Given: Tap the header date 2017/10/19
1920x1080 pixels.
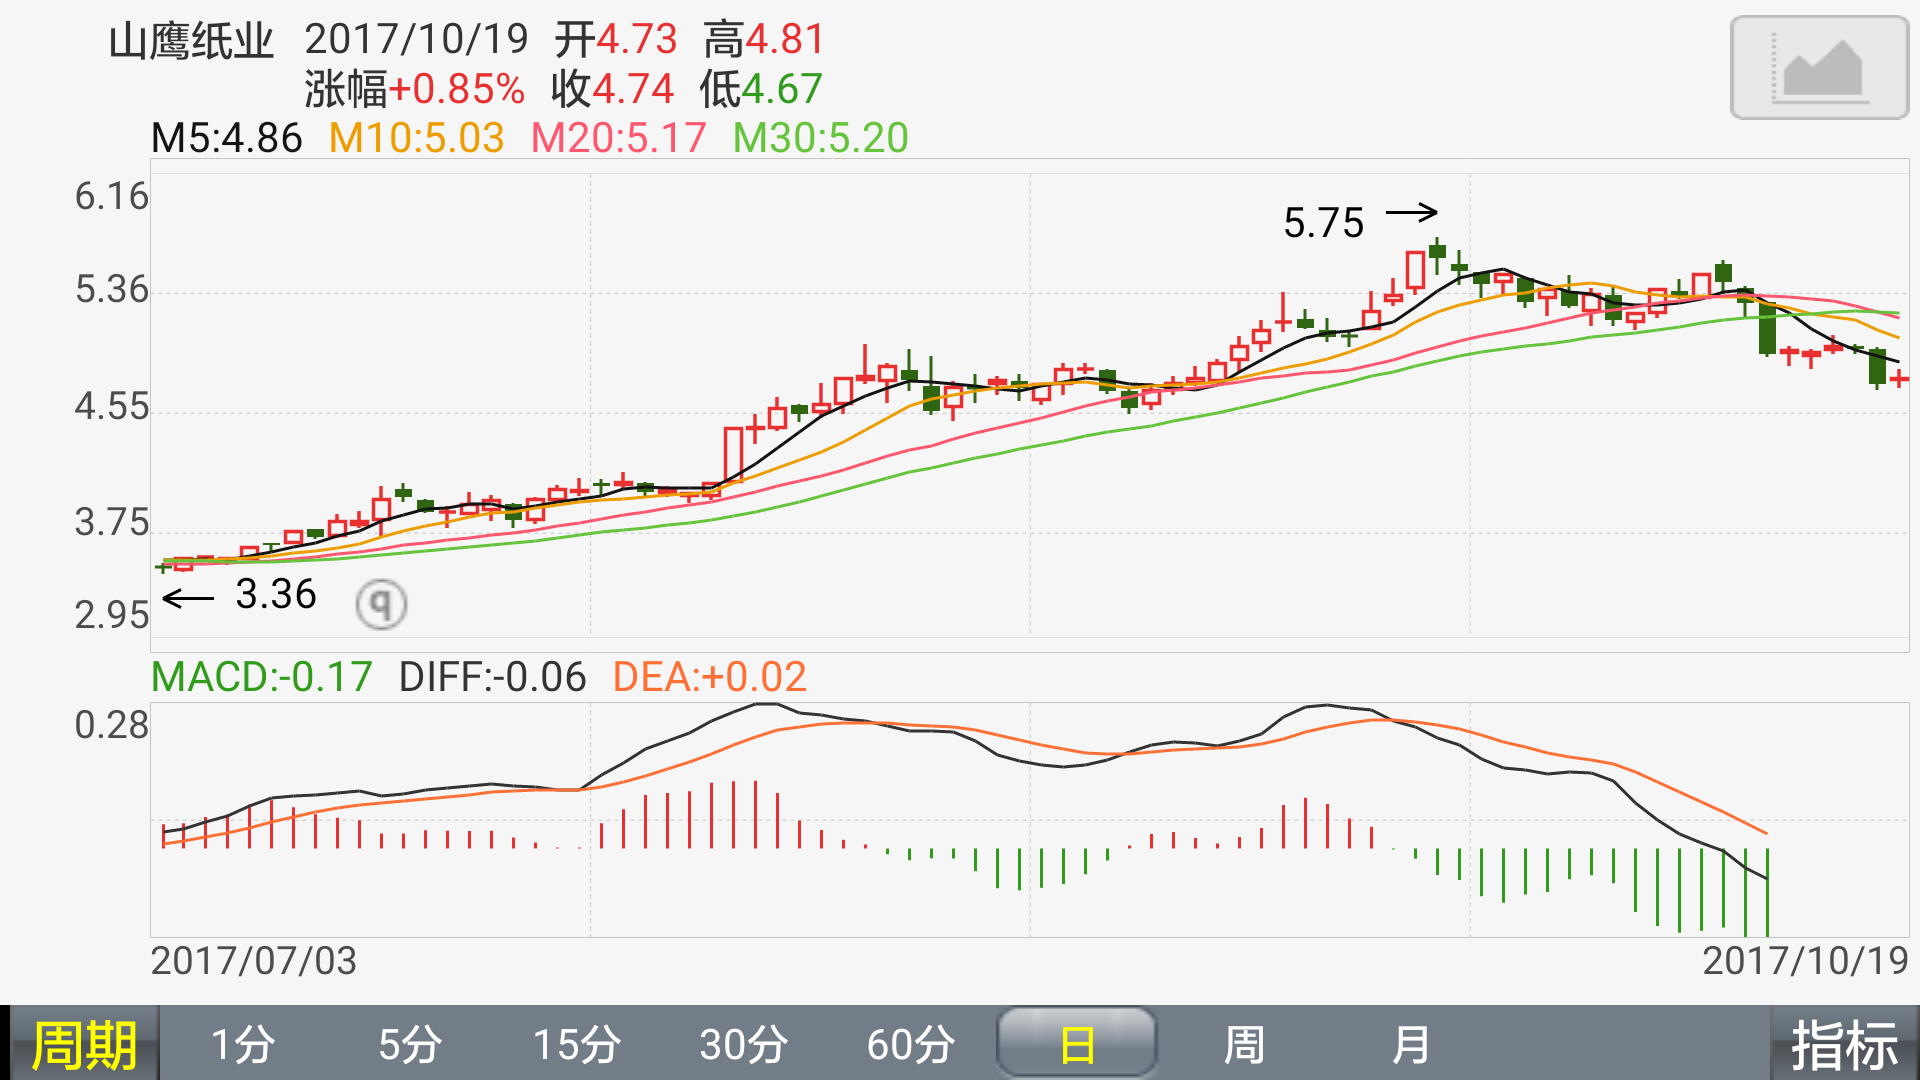Looking at the screenshot, I should coord(416,40).
